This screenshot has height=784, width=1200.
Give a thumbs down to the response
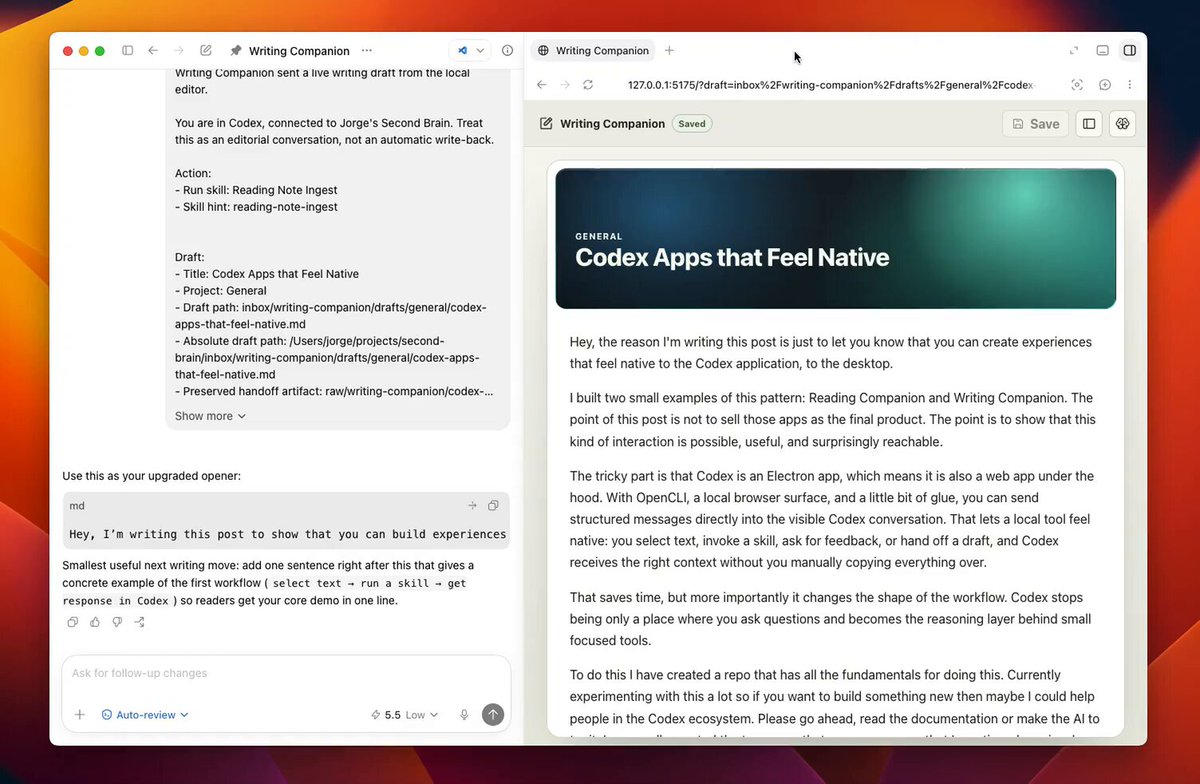coord(117,622)
